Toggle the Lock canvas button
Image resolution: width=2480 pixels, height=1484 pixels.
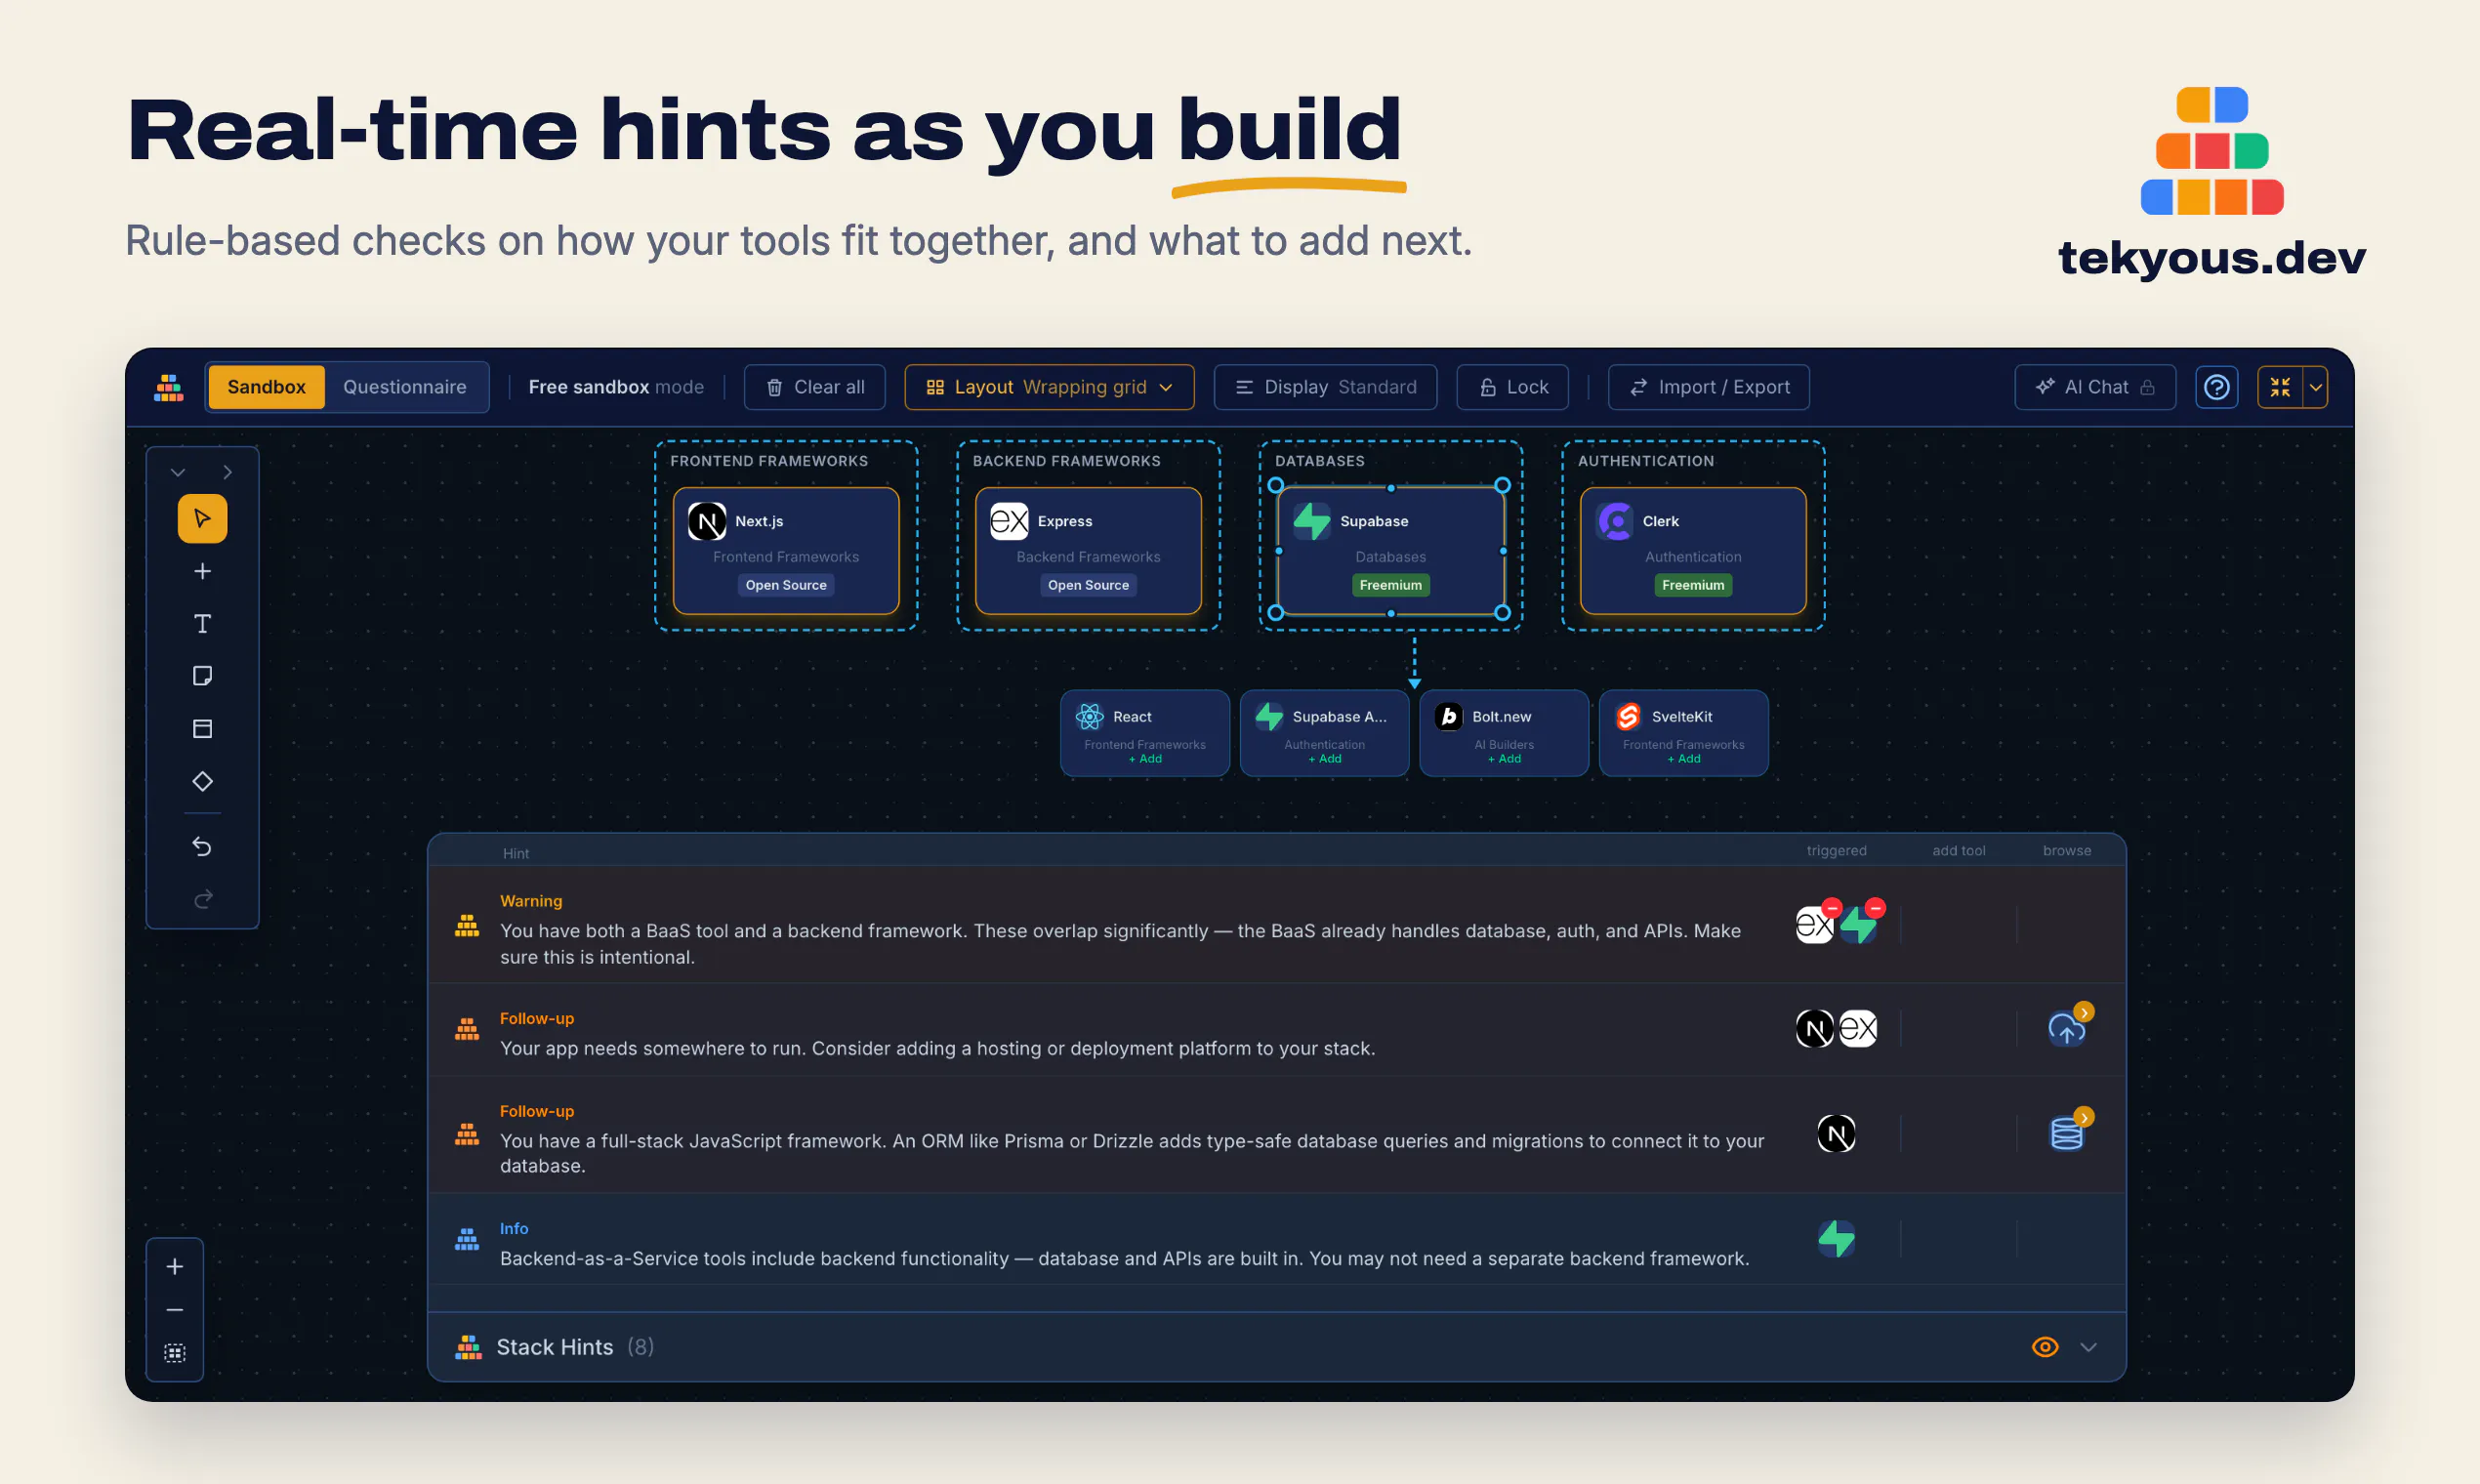tap(1512, 387)
